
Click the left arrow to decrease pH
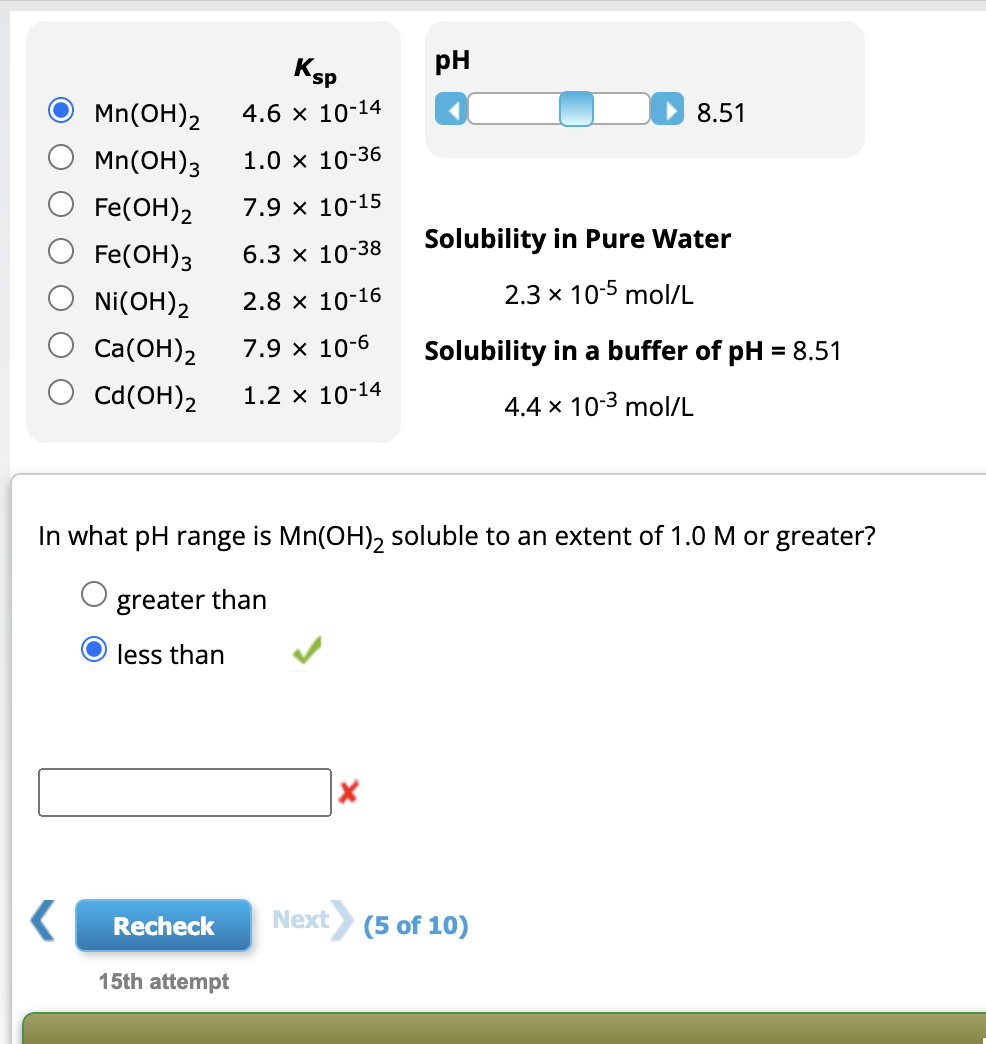pyautogui.click(x=451, y=109)
